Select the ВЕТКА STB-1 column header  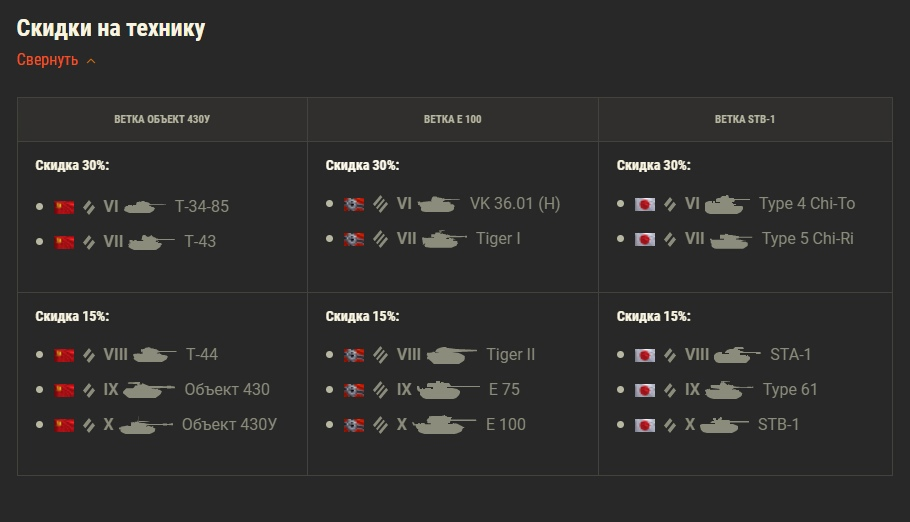click(x=745, y=119)
